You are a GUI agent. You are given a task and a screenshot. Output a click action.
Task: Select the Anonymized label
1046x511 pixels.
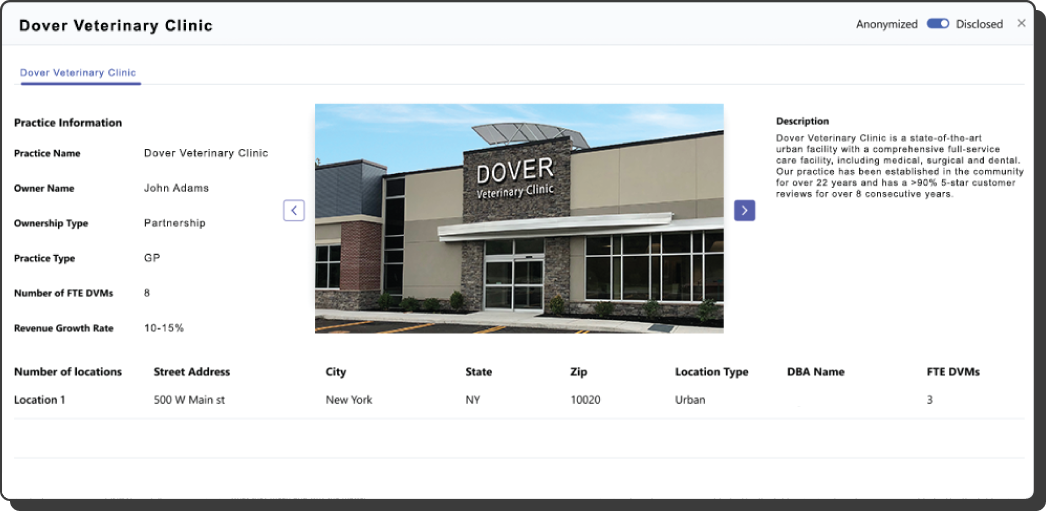tap(887, 24)
